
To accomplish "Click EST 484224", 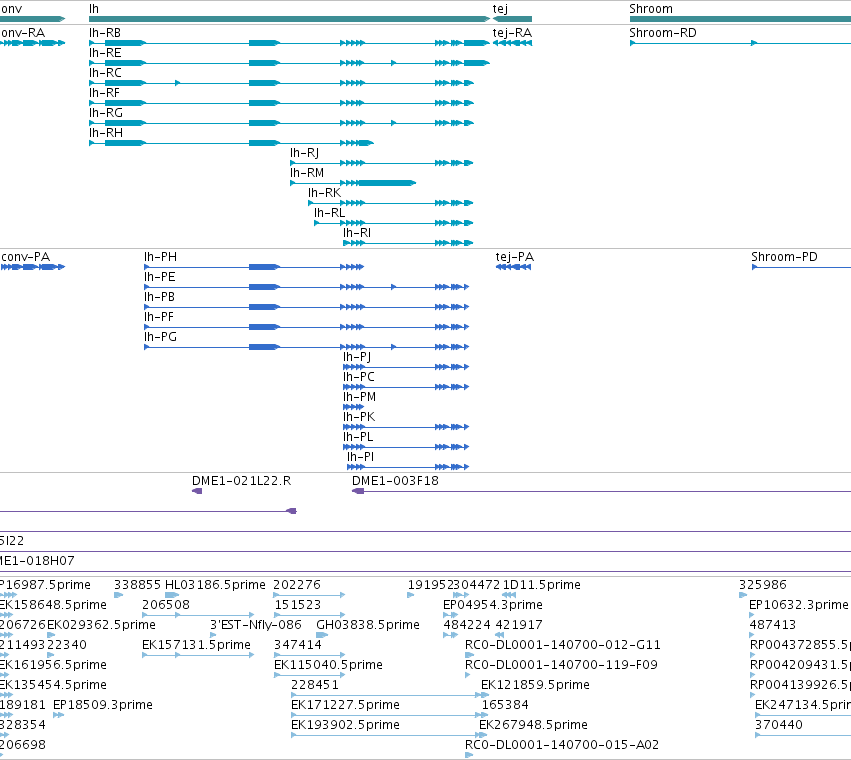I will [x=467, y=625].
